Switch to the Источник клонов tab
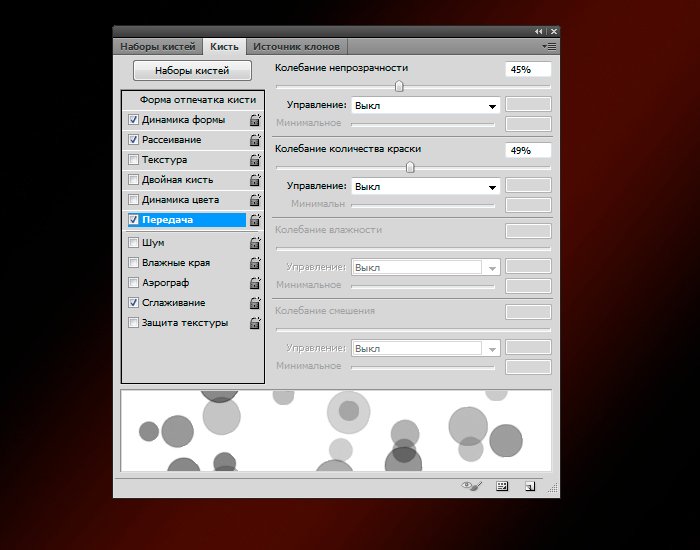 (x=296, y=46)
